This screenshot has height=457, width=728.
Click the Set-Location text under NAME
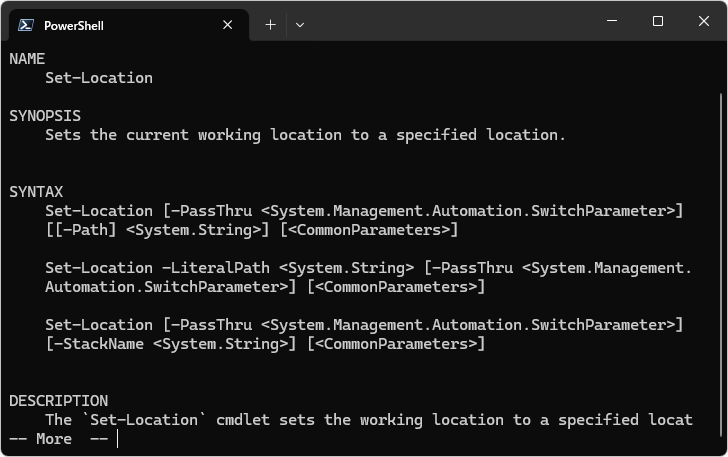99,78
